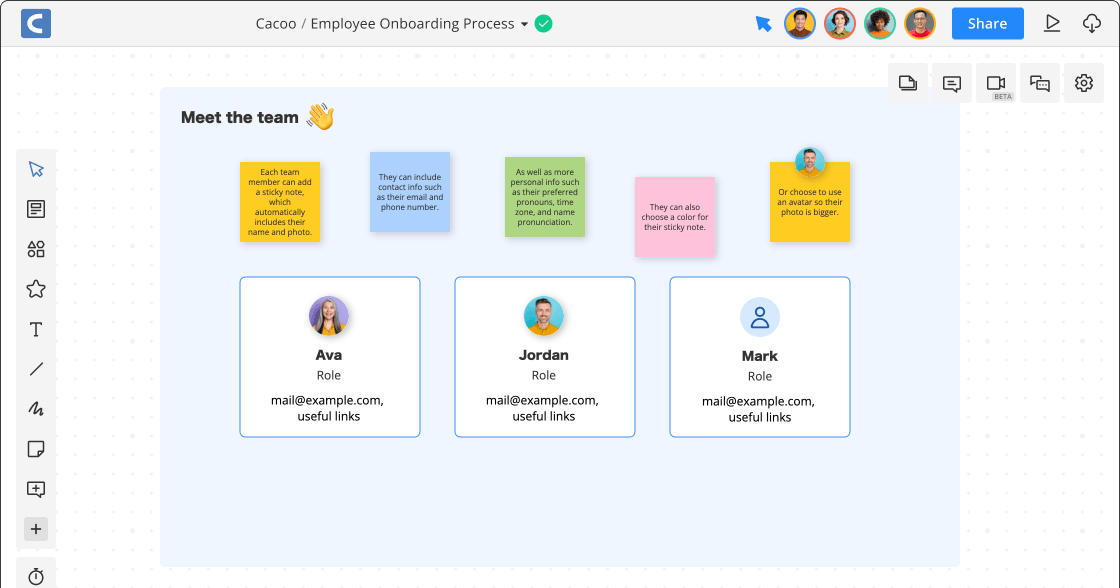This screenshot has width=1120, height=588.
Task: Open the diagram settings gear
Action: [1084, 83]
